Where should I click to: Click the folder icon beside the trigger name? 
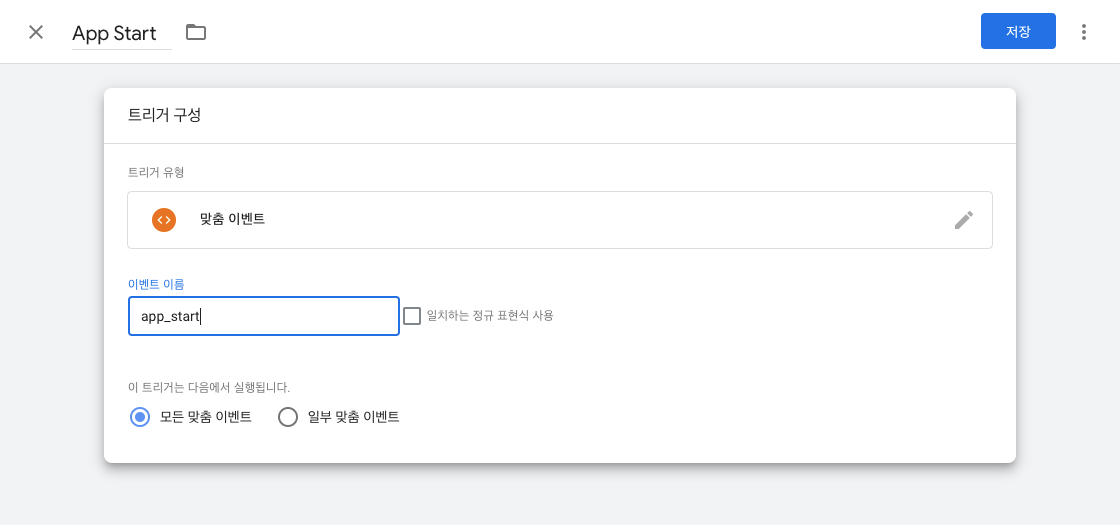196,32
